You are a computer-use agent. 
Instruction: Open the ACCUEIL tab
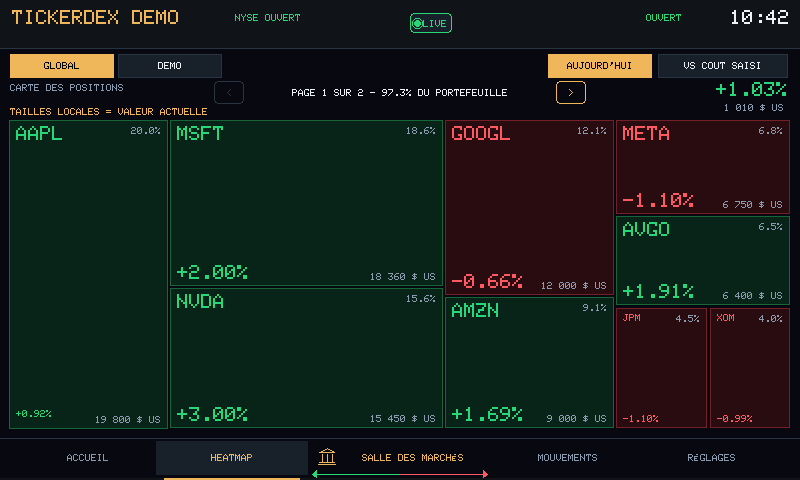coord(87,458)
